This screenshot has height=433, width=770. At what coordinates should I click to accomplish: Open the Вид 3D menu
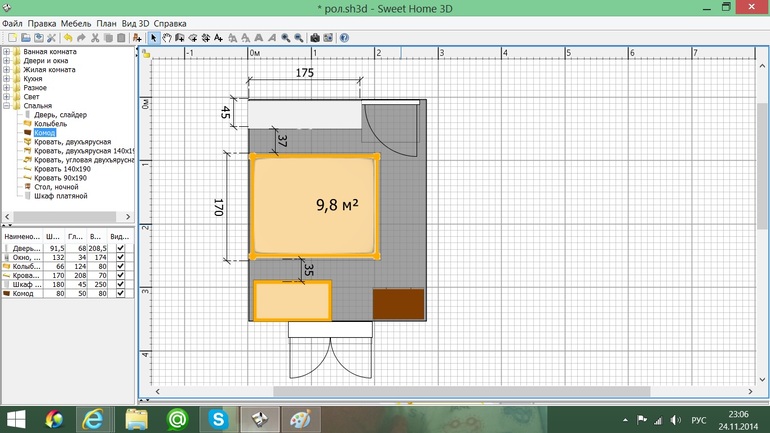135,24
